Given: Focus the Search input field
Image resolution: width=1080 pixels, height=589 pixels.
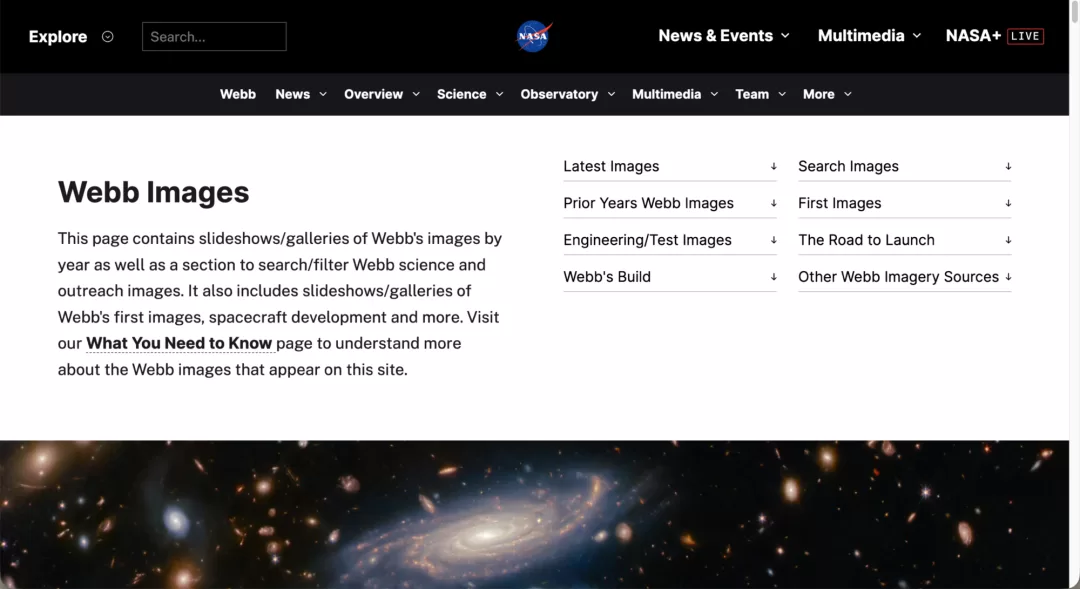Looking at the screenshot, I should tap(214, 37).
